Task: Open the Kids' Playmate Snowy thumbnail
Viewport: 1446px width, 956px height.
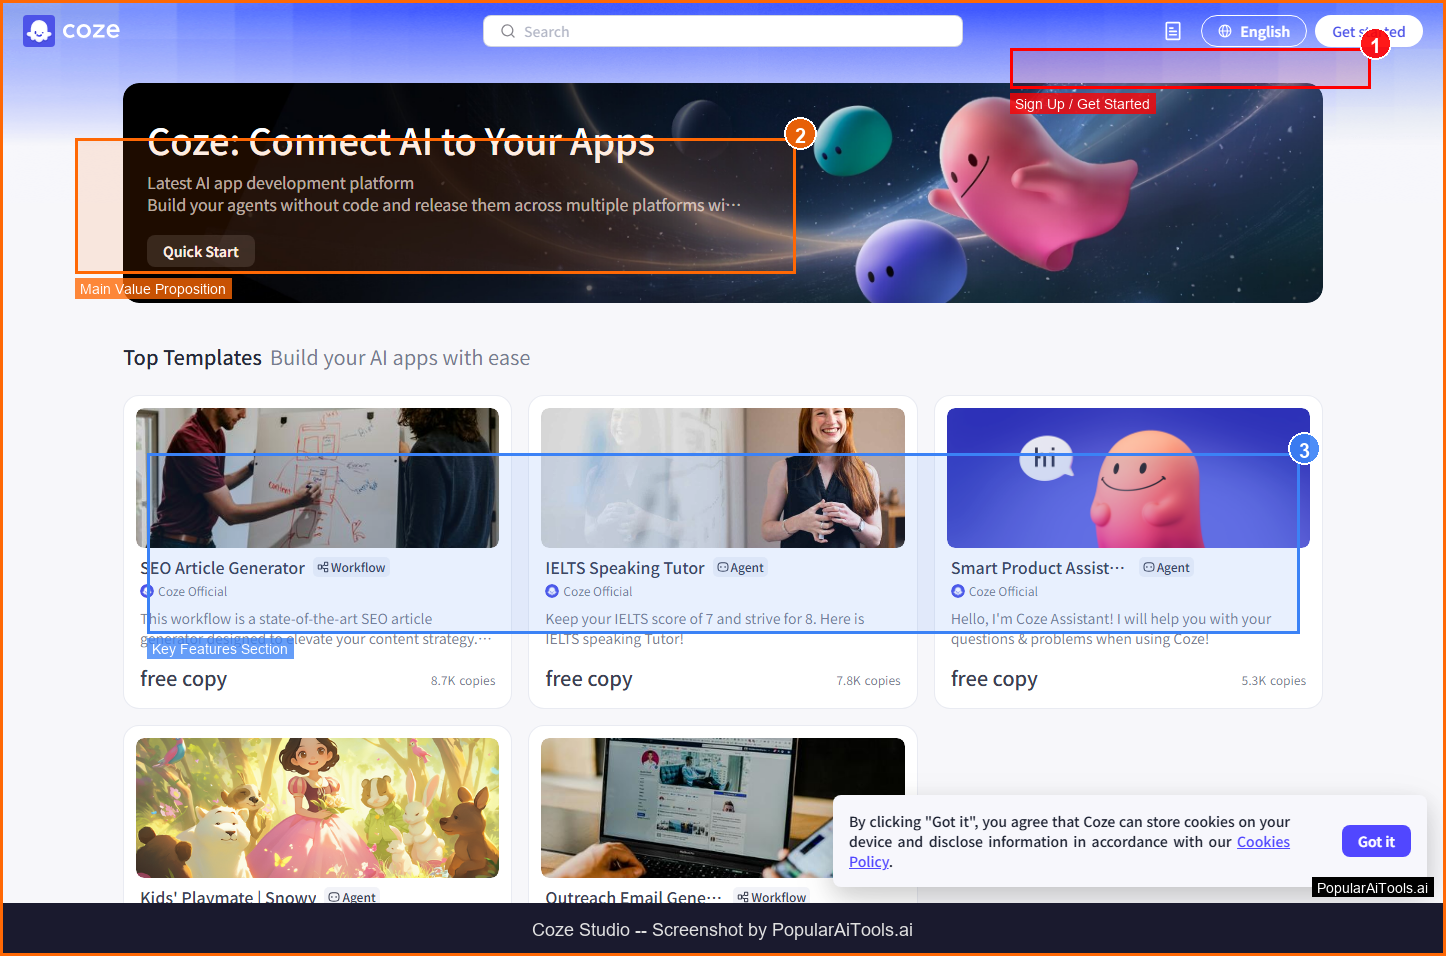Action: (317, 808)
